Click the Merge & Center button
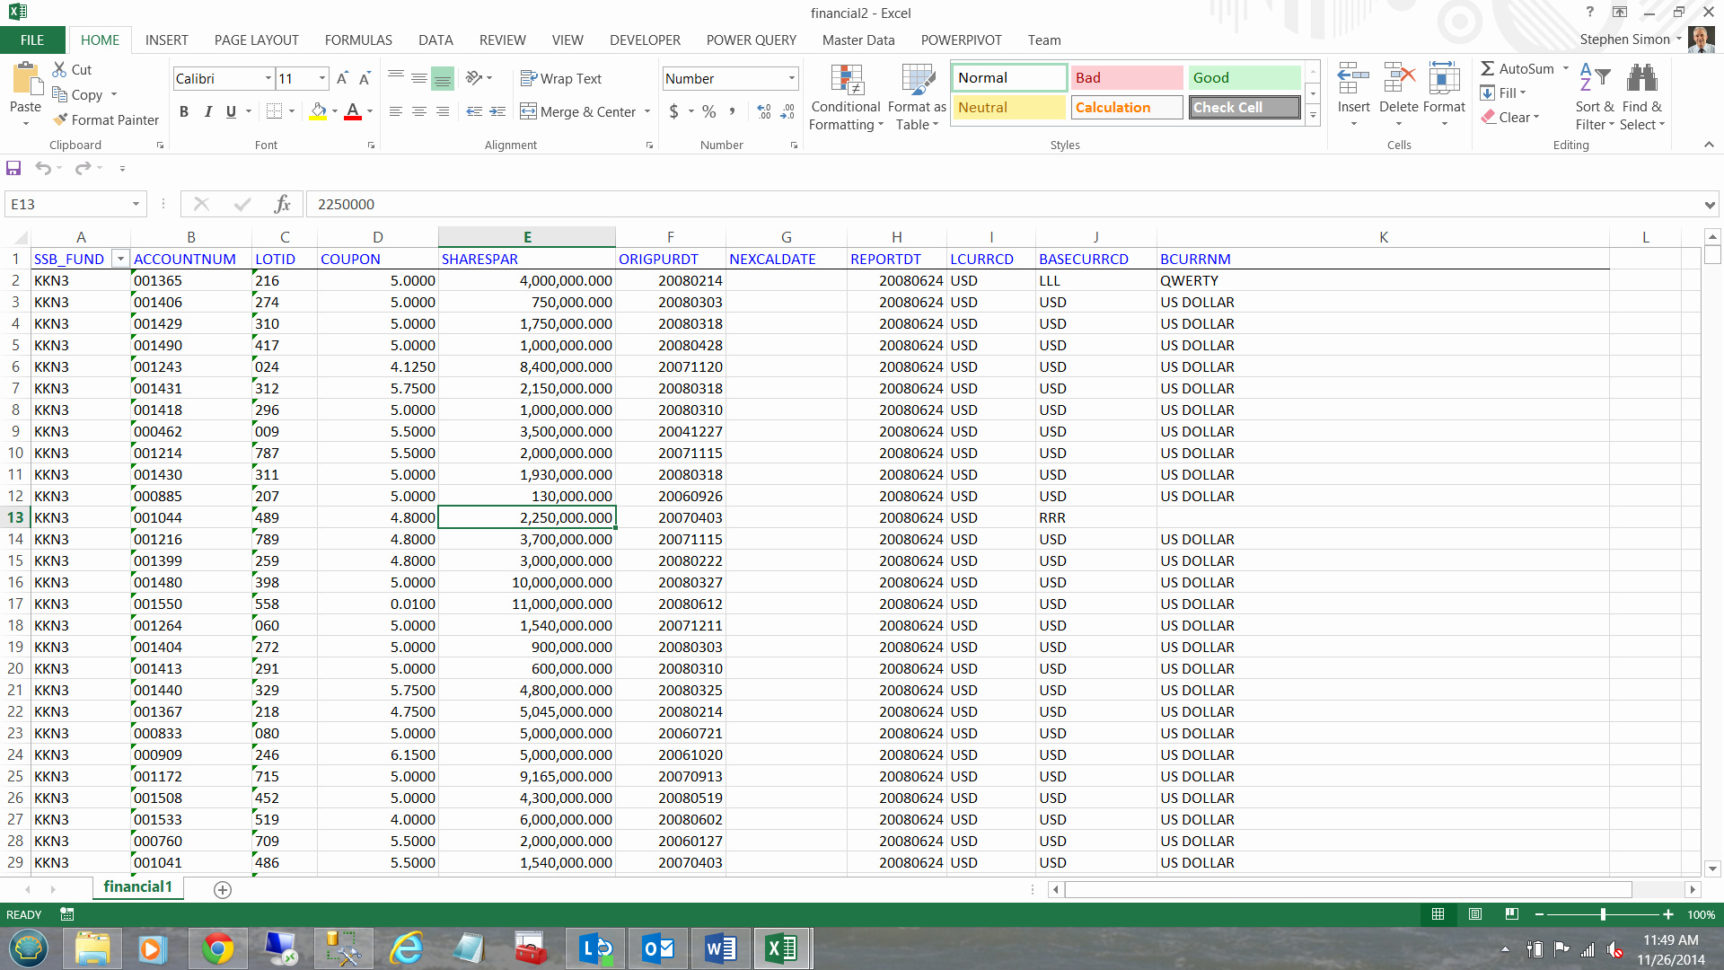 [579, 111]
